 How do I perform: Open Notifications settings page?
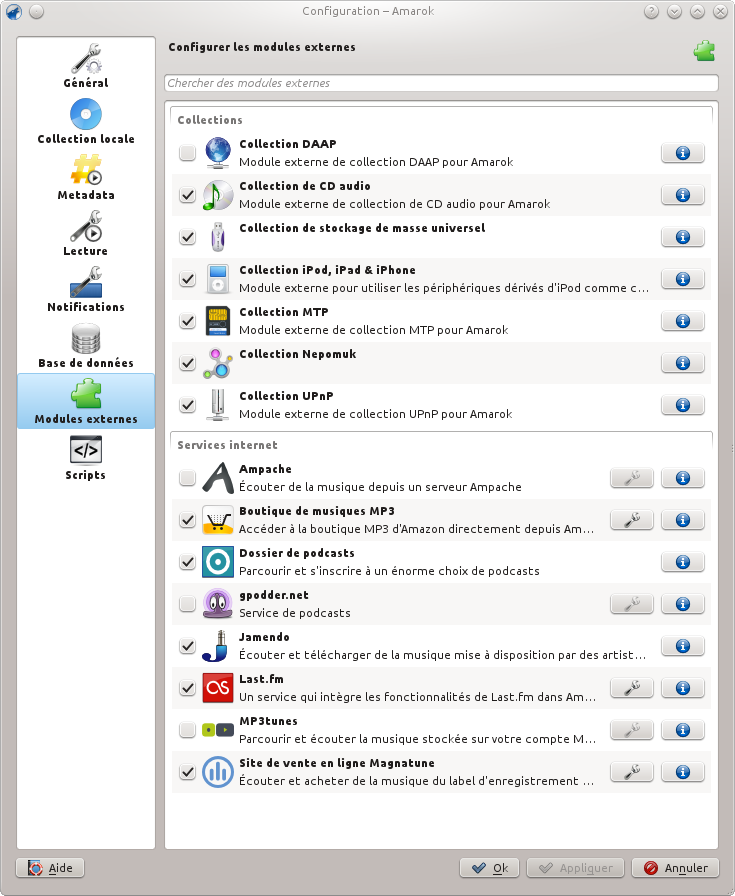point(86,290)
